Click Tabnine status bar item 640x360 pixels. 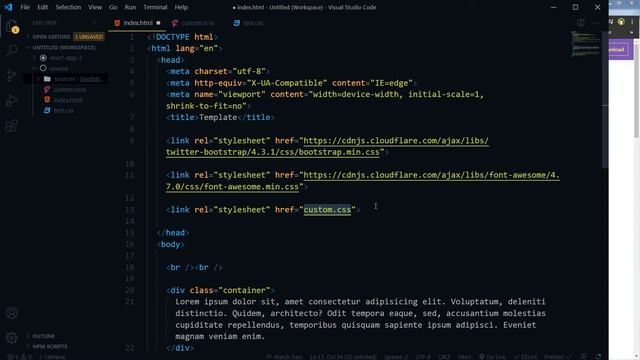point(52,357)
